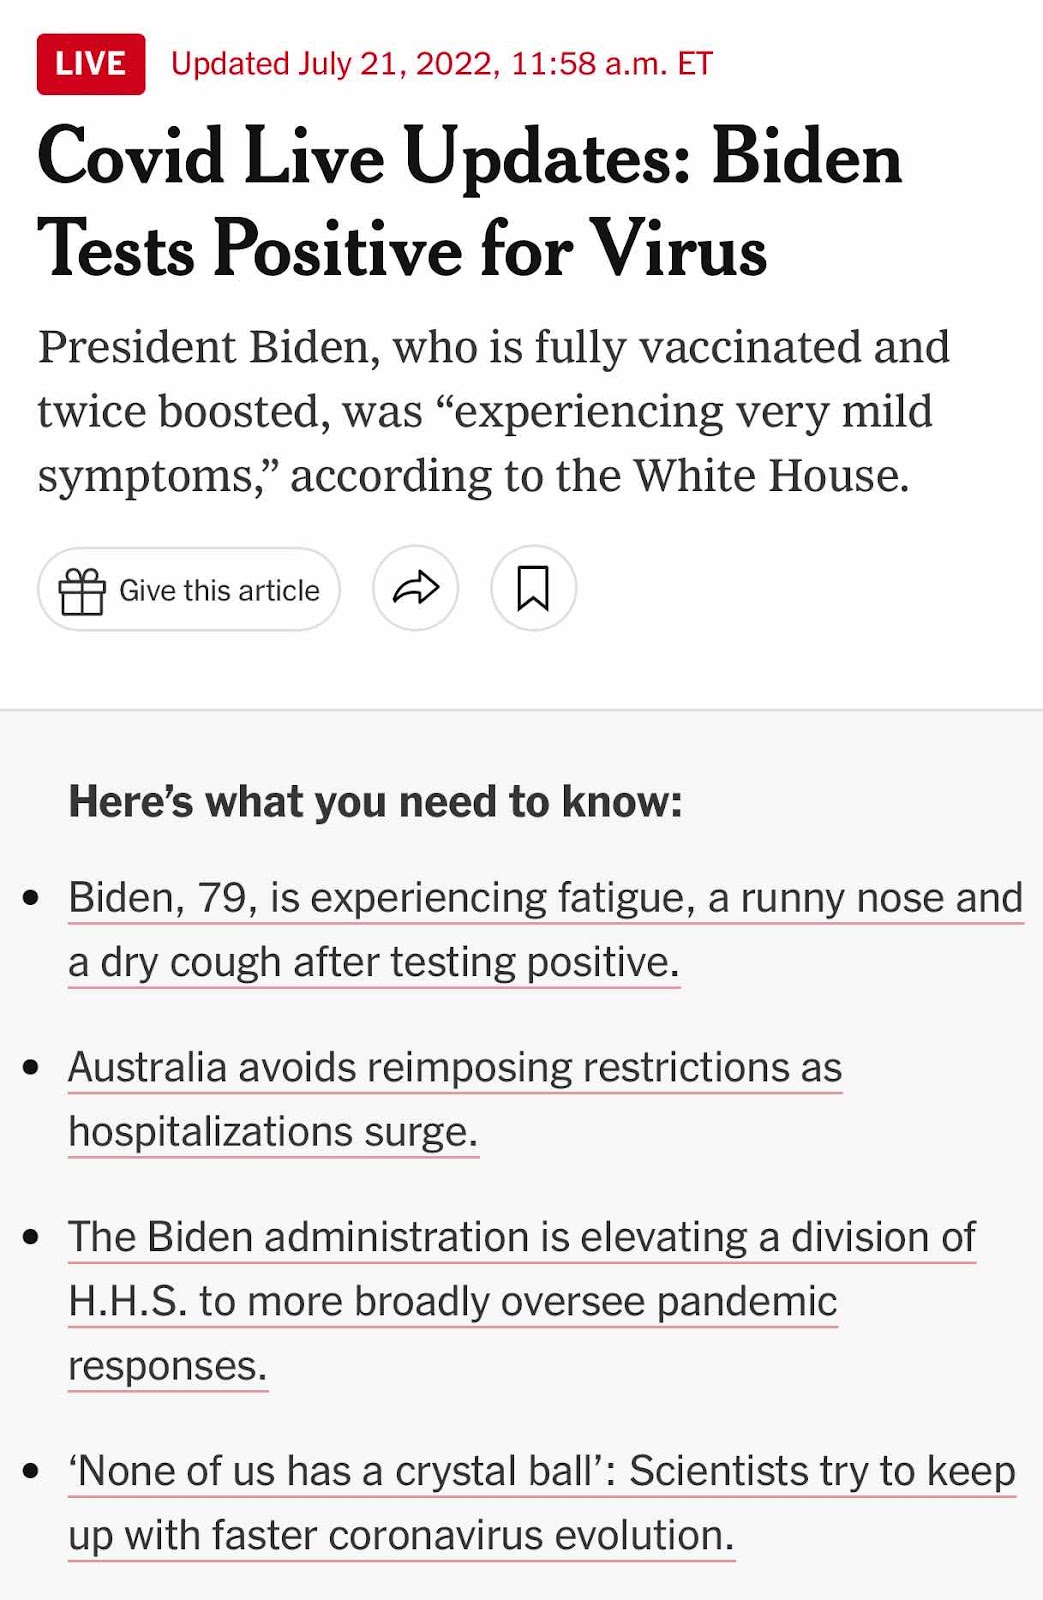The height and width of the screenshot is (1600, 1043).
Task: Tap the red LIVE badge
Action: point(91,64)
